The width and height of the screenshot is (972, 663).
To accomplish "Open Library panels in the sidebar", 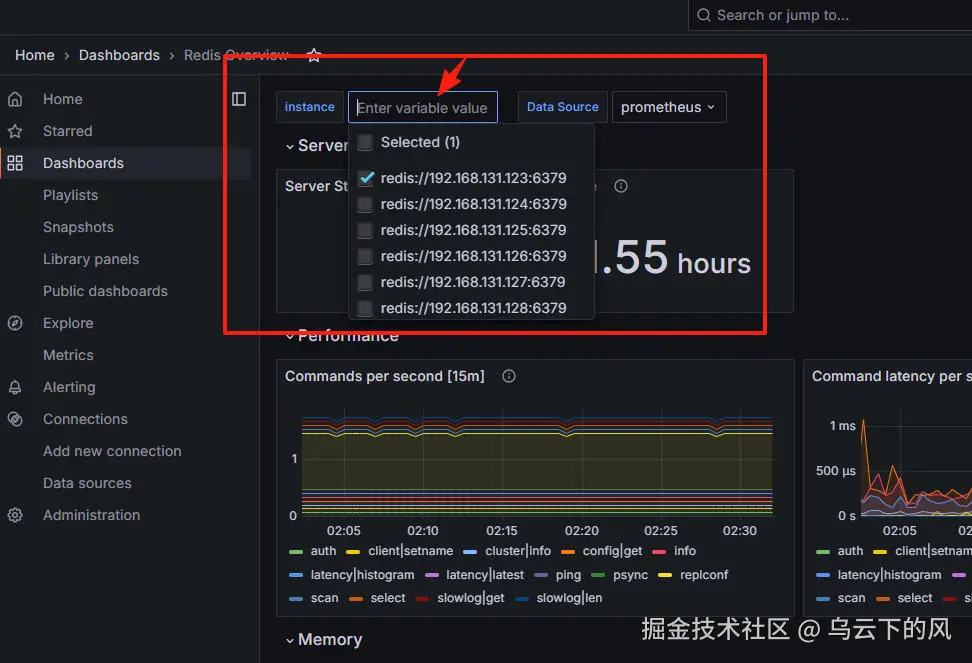I will (91, 259).
